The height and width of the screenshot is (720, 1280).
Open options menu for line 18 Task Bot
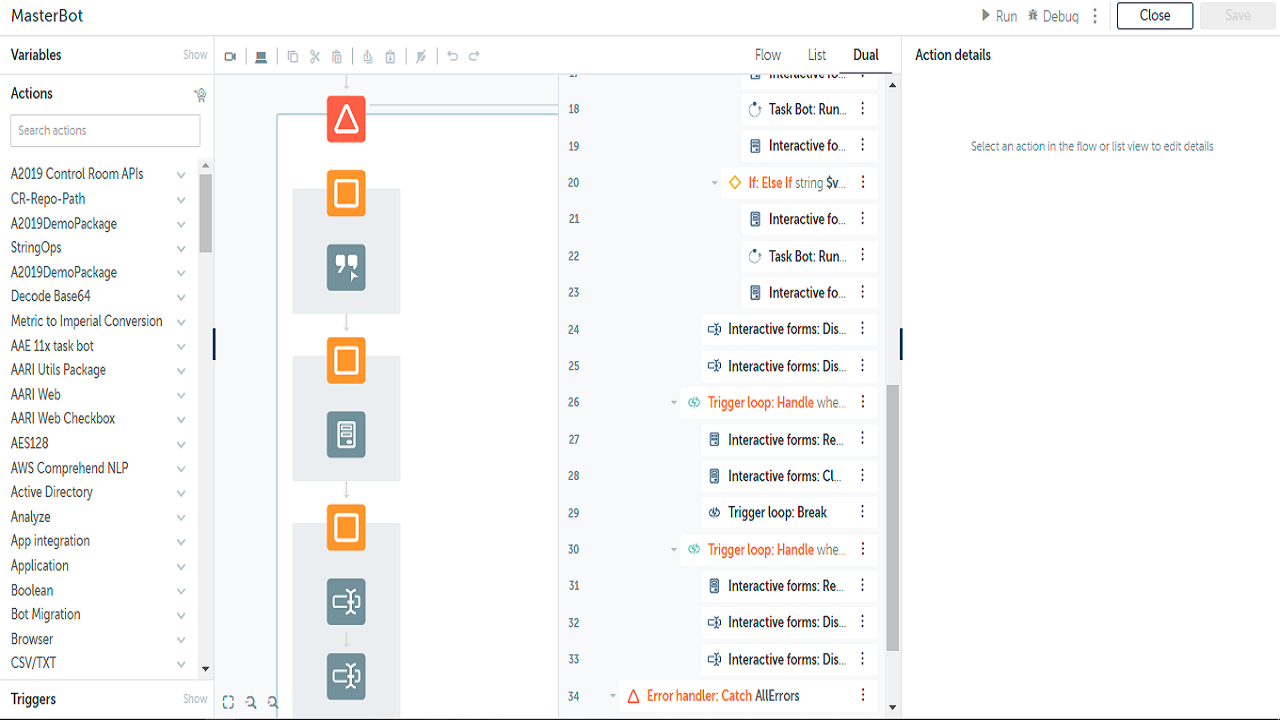863,109
